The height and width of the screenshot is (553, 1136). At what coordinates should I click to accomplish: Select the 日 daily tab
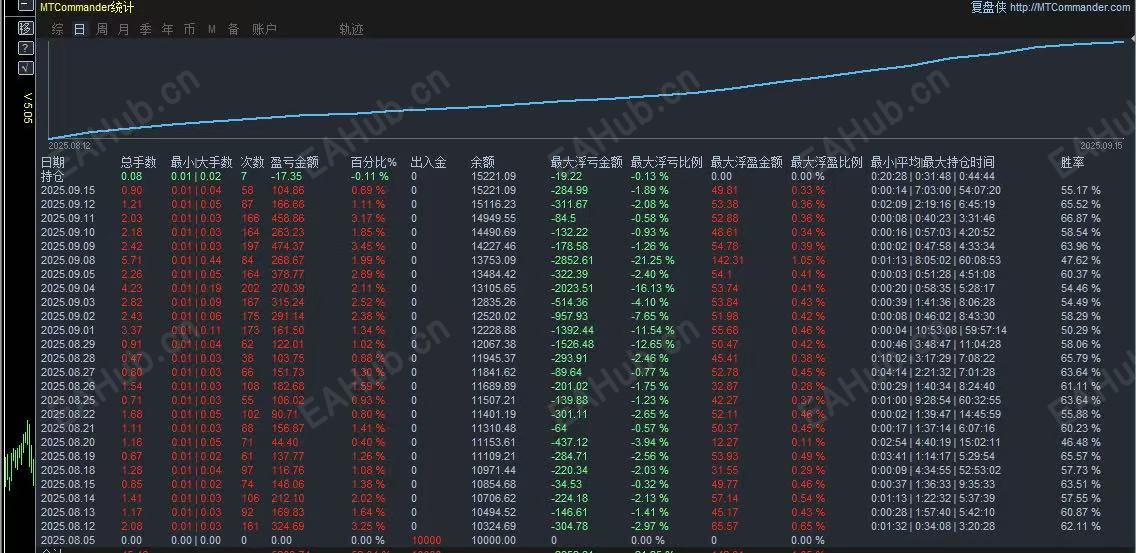pos(80,29)
